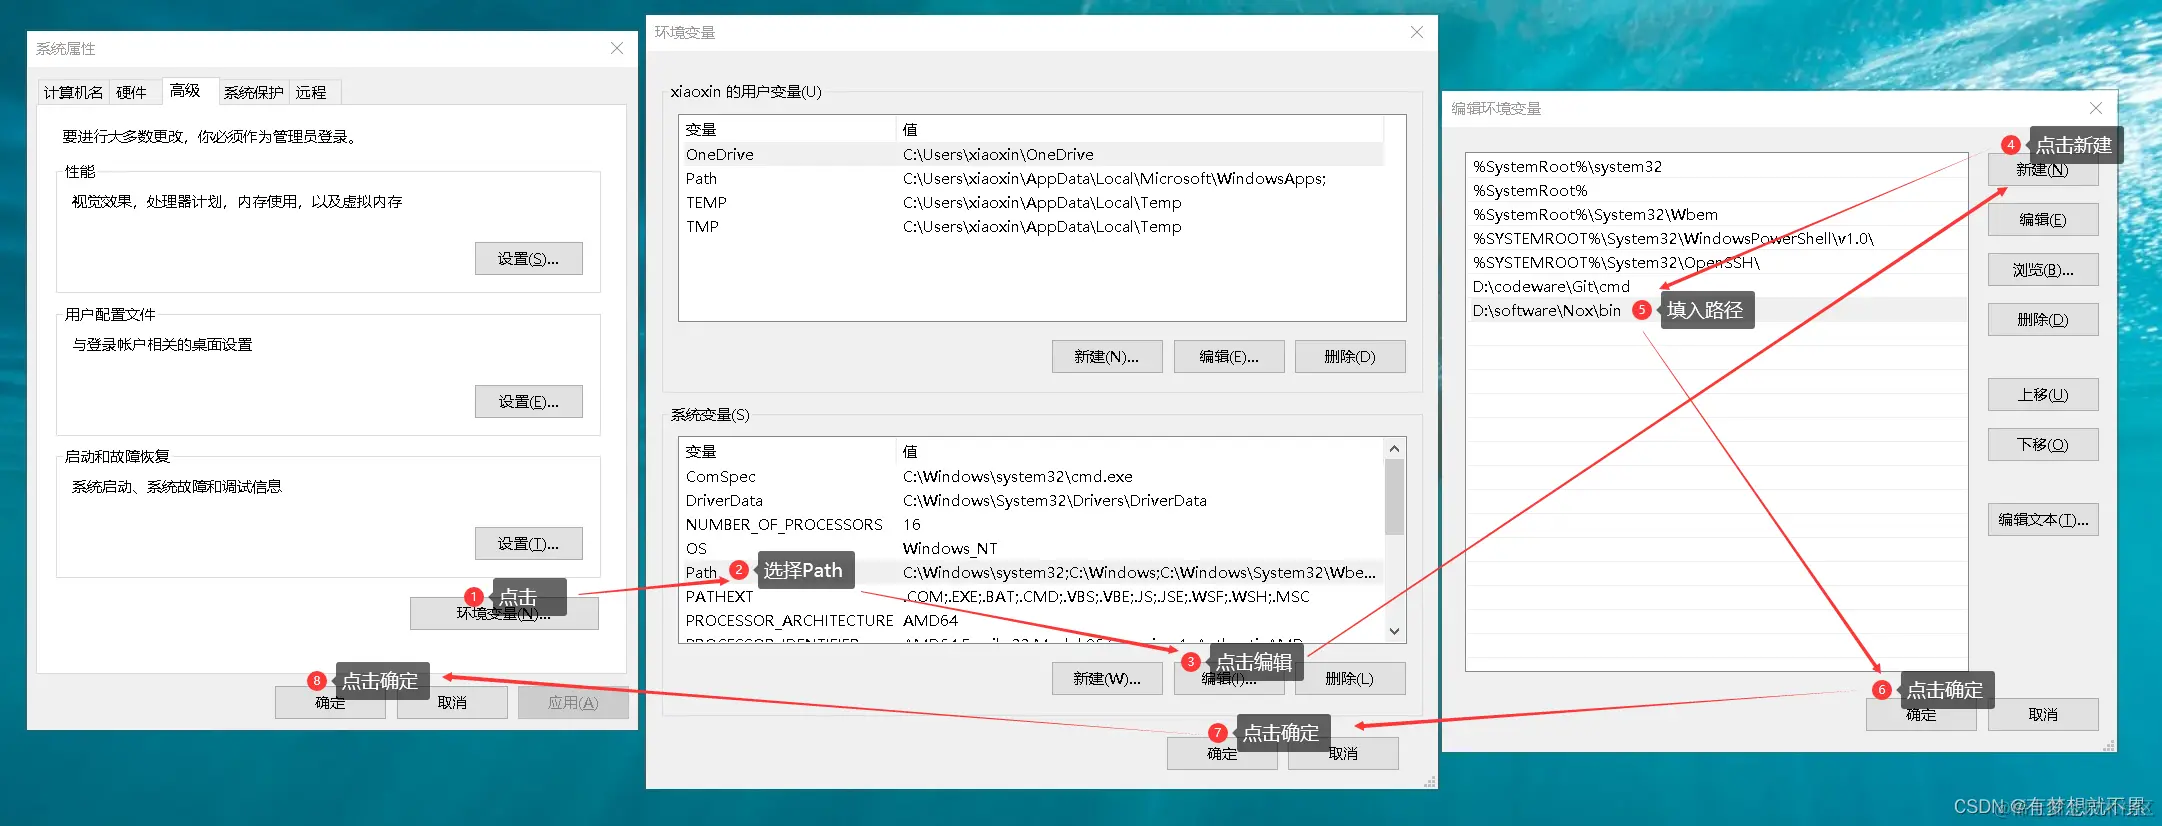Close the 编辑环境变量 window
This screenshot has height=826, width=2162.
click(x=2096, y=108)
